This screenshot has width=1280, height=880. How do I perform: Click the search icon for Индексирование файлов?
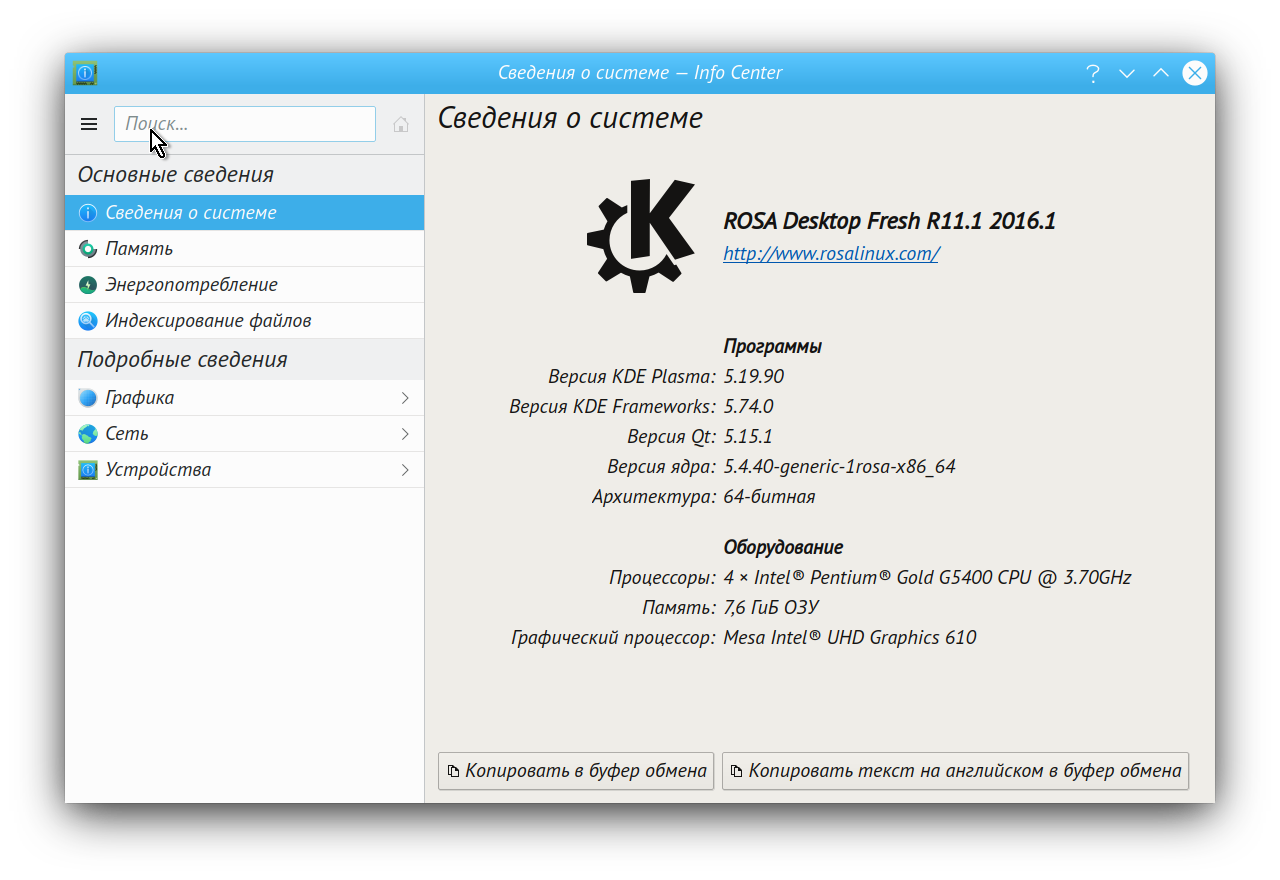(x=88, y=321)
